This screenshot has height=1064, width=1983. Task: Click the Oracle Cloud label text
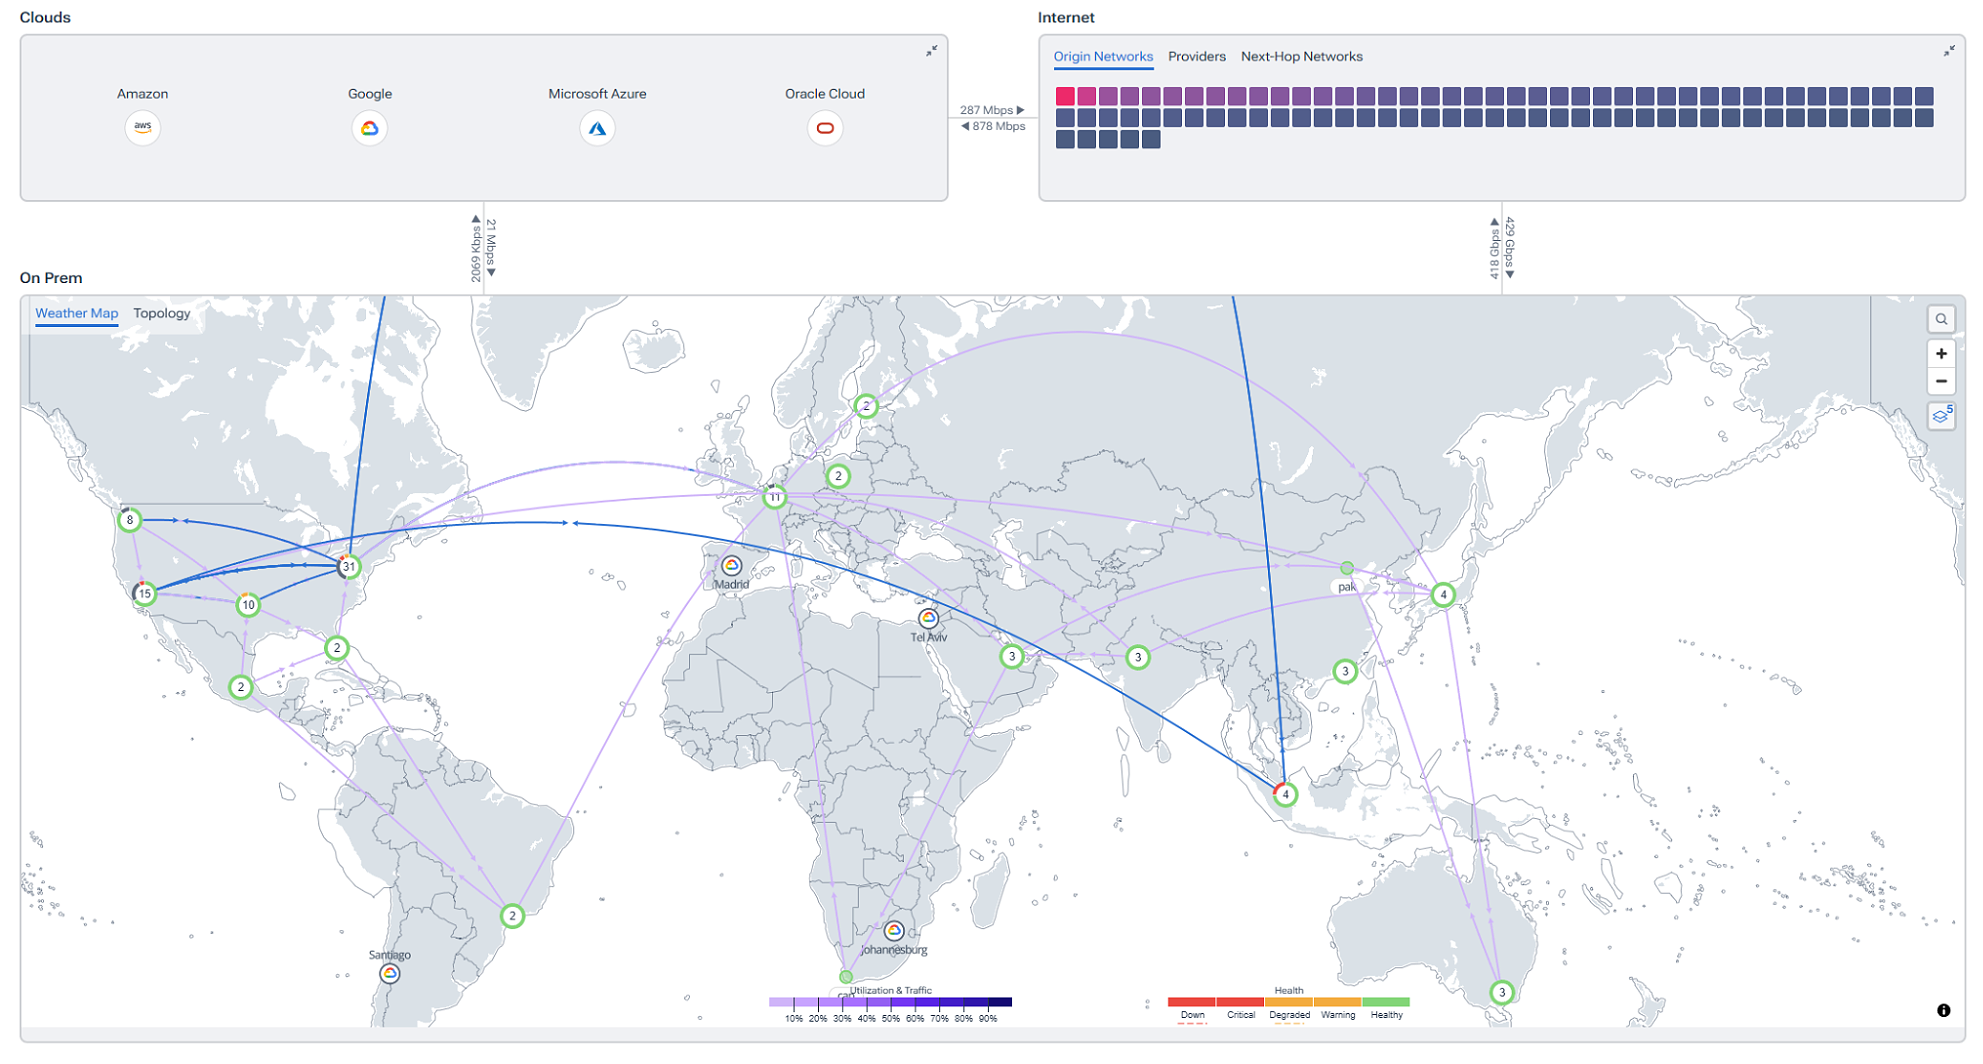(x=825, y=94)
